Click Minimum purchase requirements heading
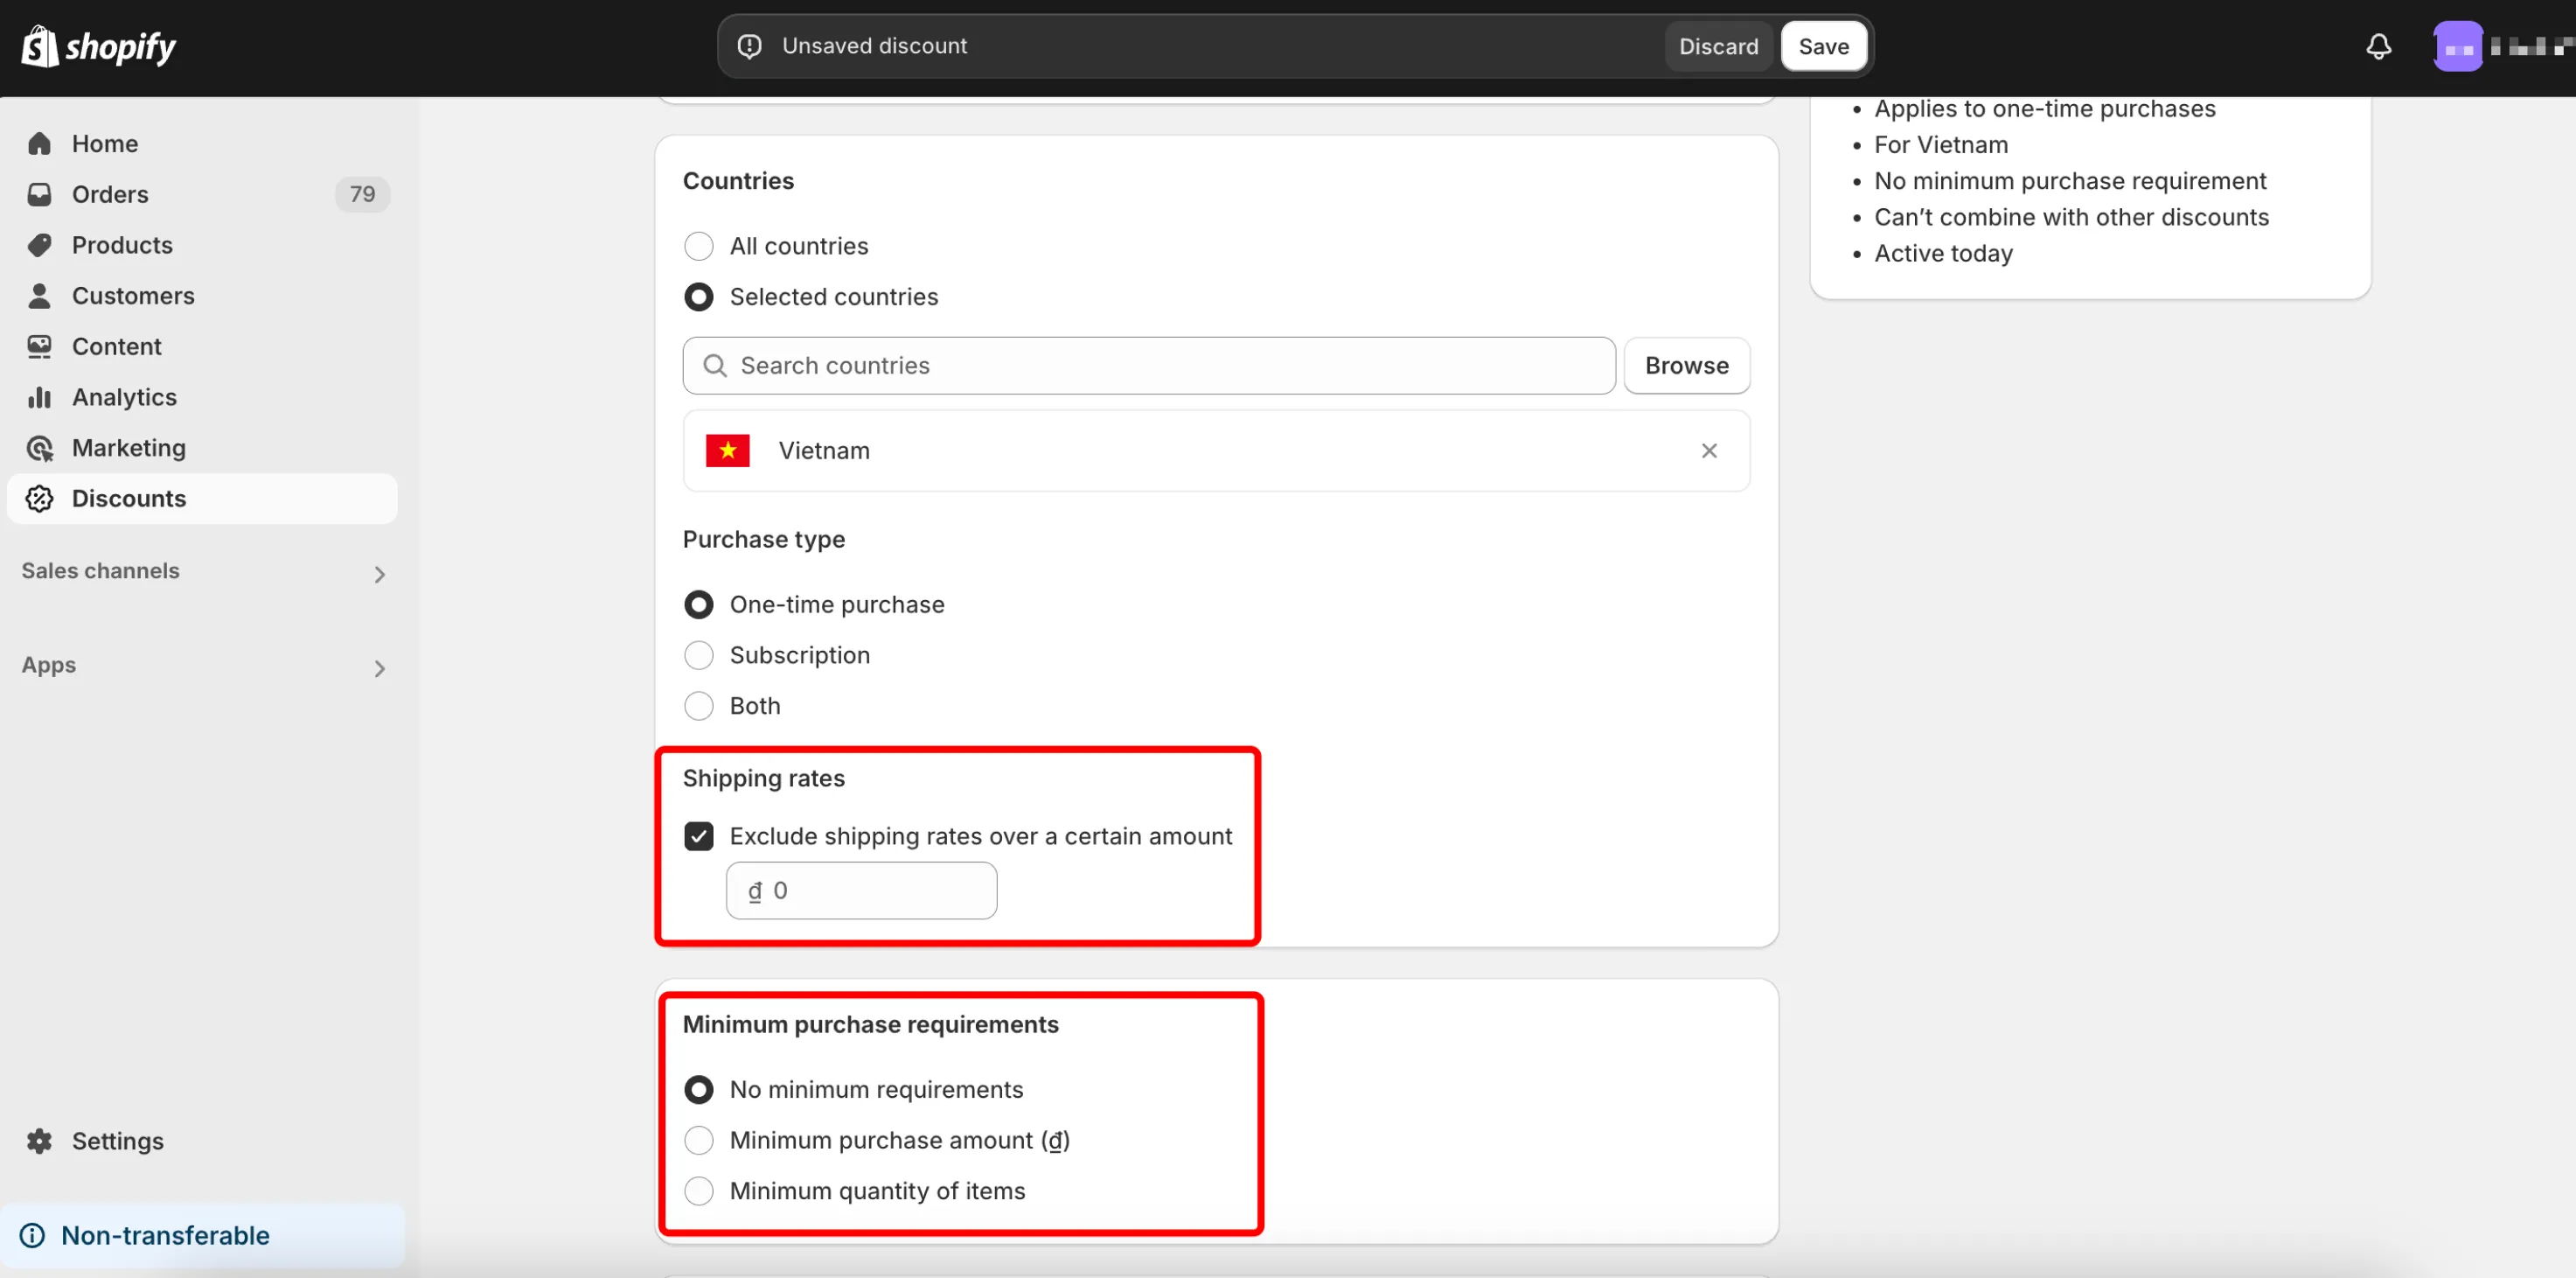This screenshot has height=1278, width=2576. coord(870,1025)
